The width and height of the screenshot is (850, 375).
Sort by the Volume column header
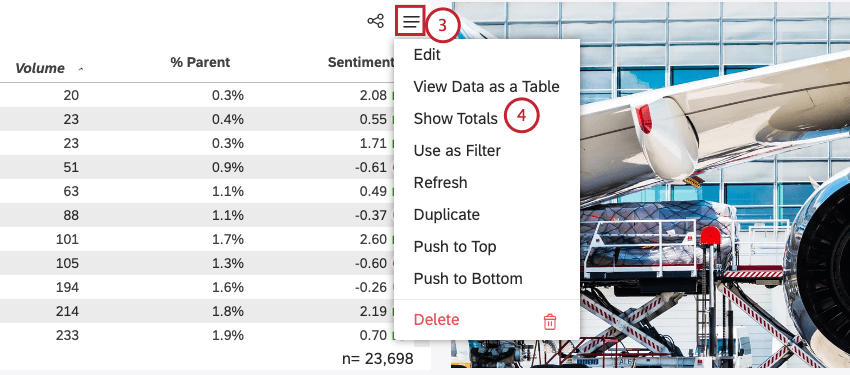pyautogui.click(x=40, y=68)
